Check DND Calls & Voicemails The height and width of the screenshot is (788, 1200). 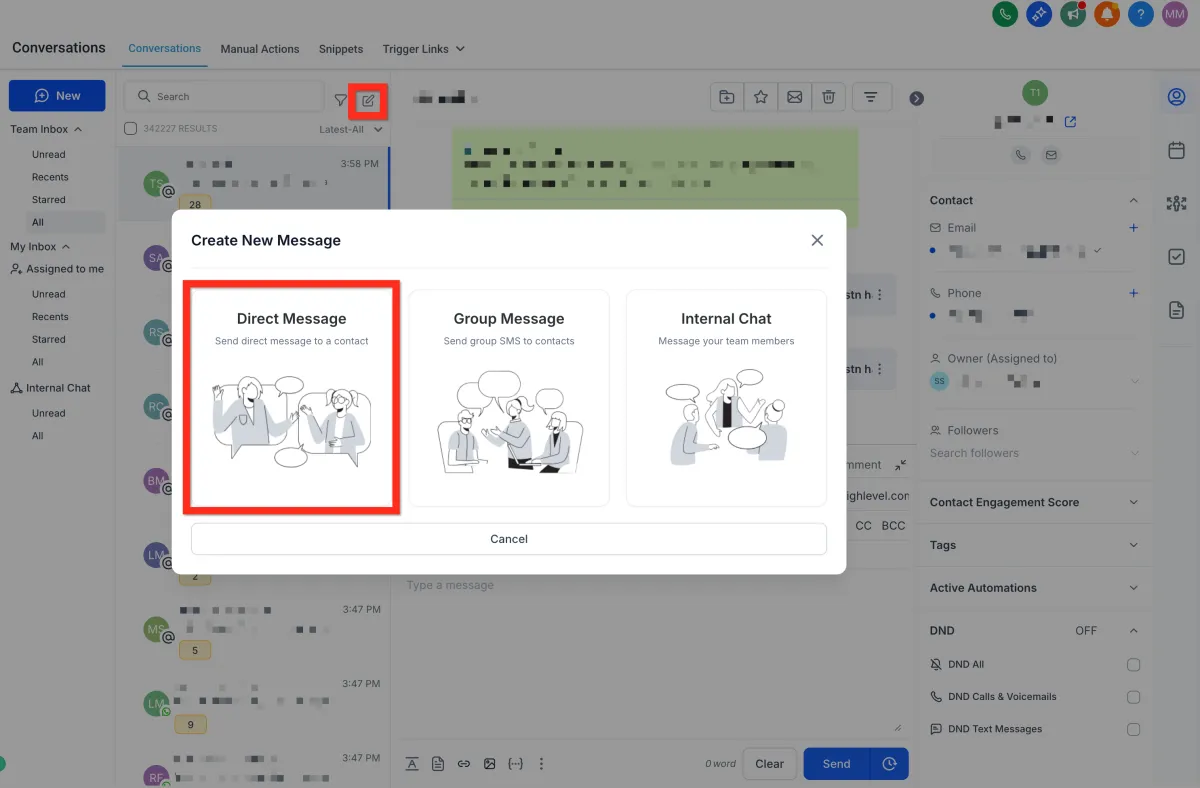click(1133, 697)
